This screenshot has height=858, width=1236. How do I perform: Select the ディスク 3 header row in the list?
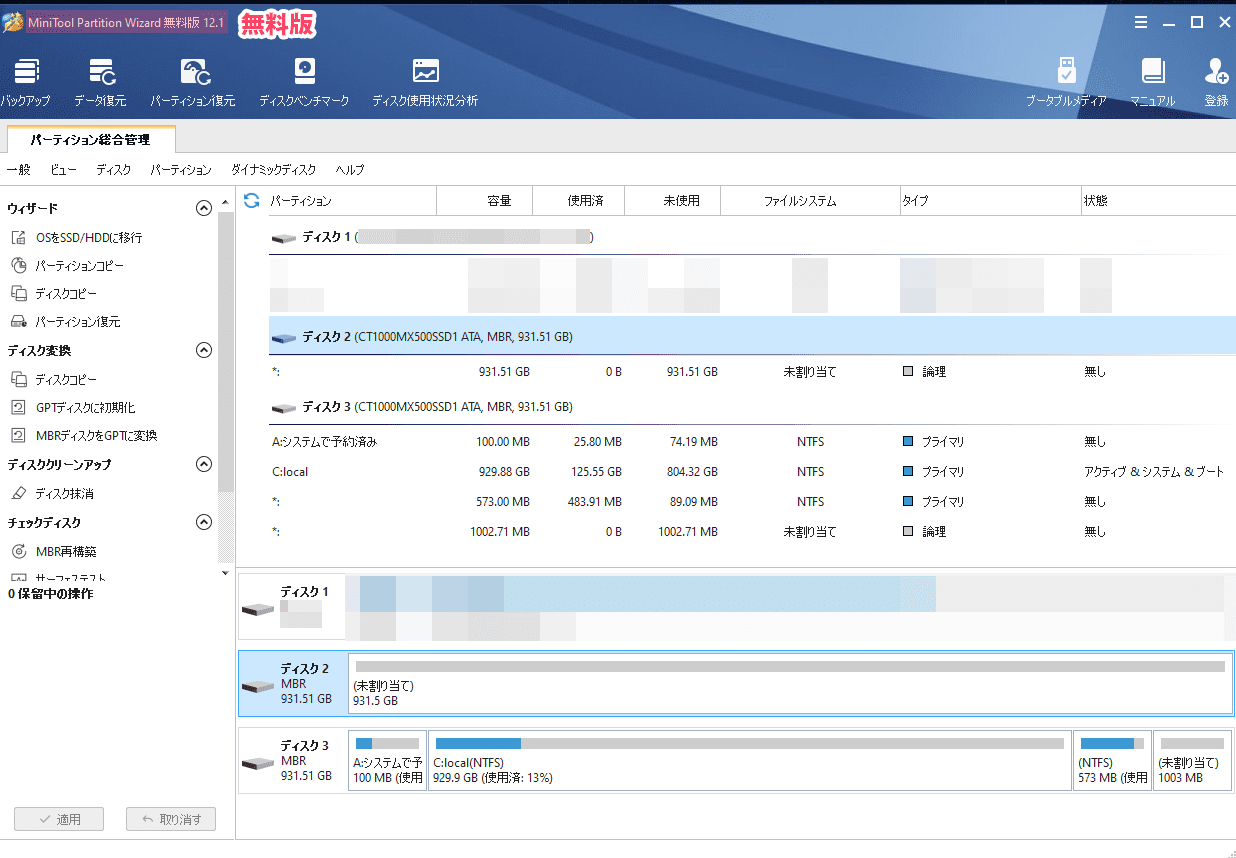(x=752, y=408)
